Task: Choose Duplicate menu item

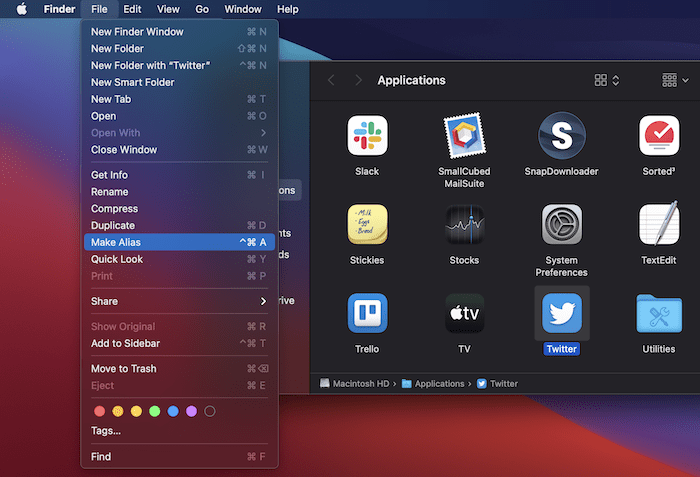Action: (x=179, y=226)
